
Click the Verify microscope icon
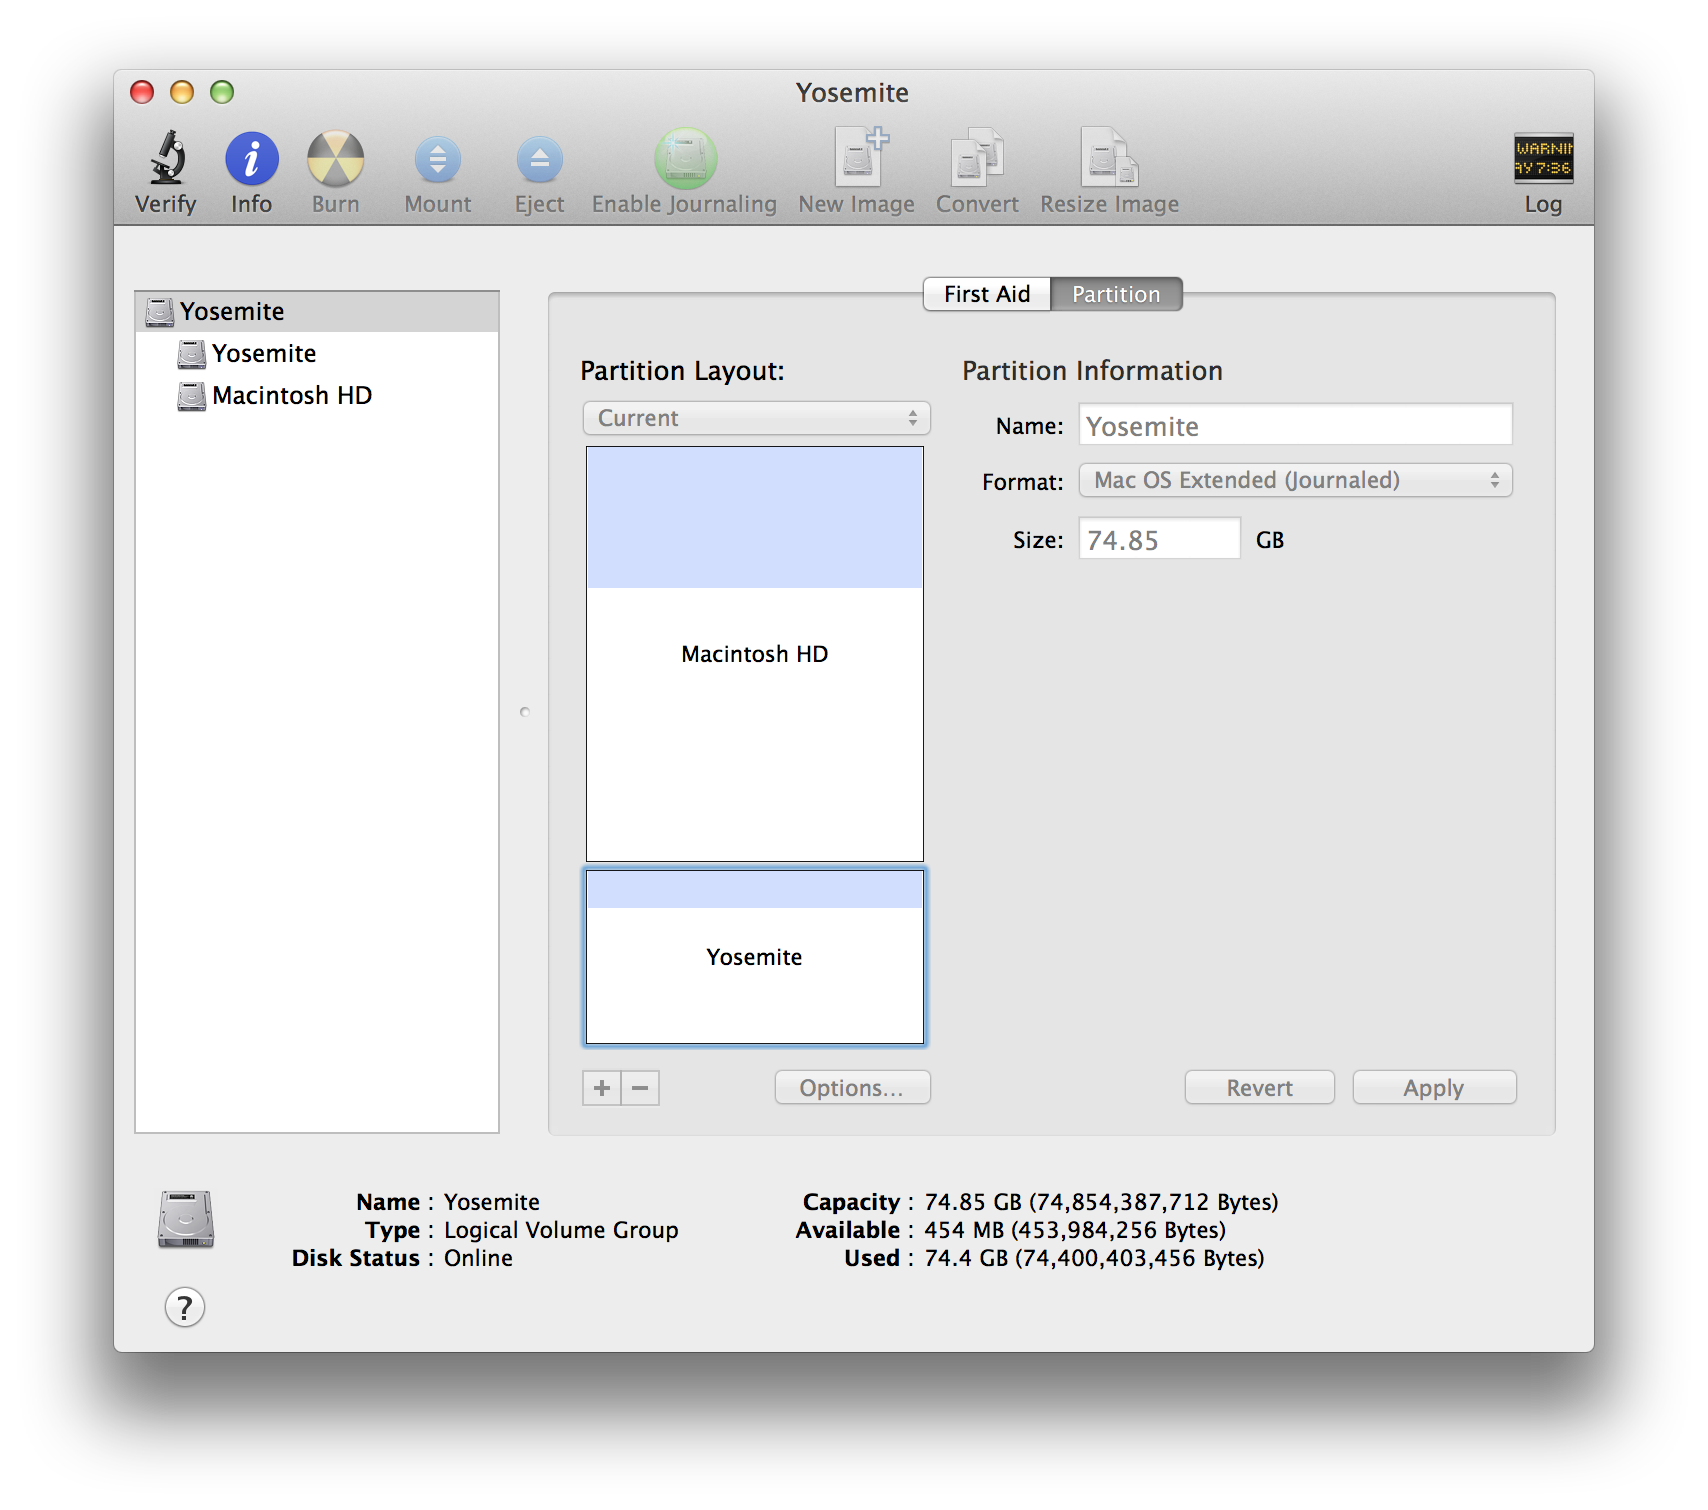pos(167,158)
